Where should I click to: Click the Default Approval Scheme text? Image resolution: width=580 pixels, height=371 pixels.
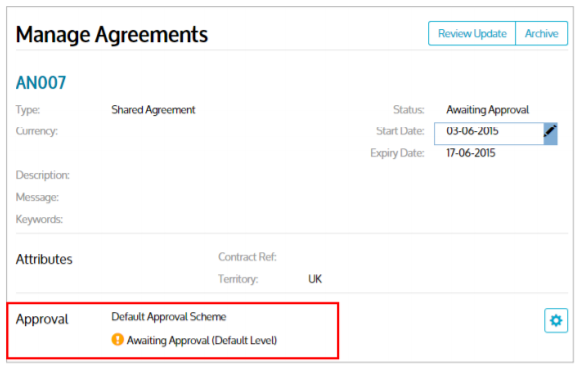169,317
